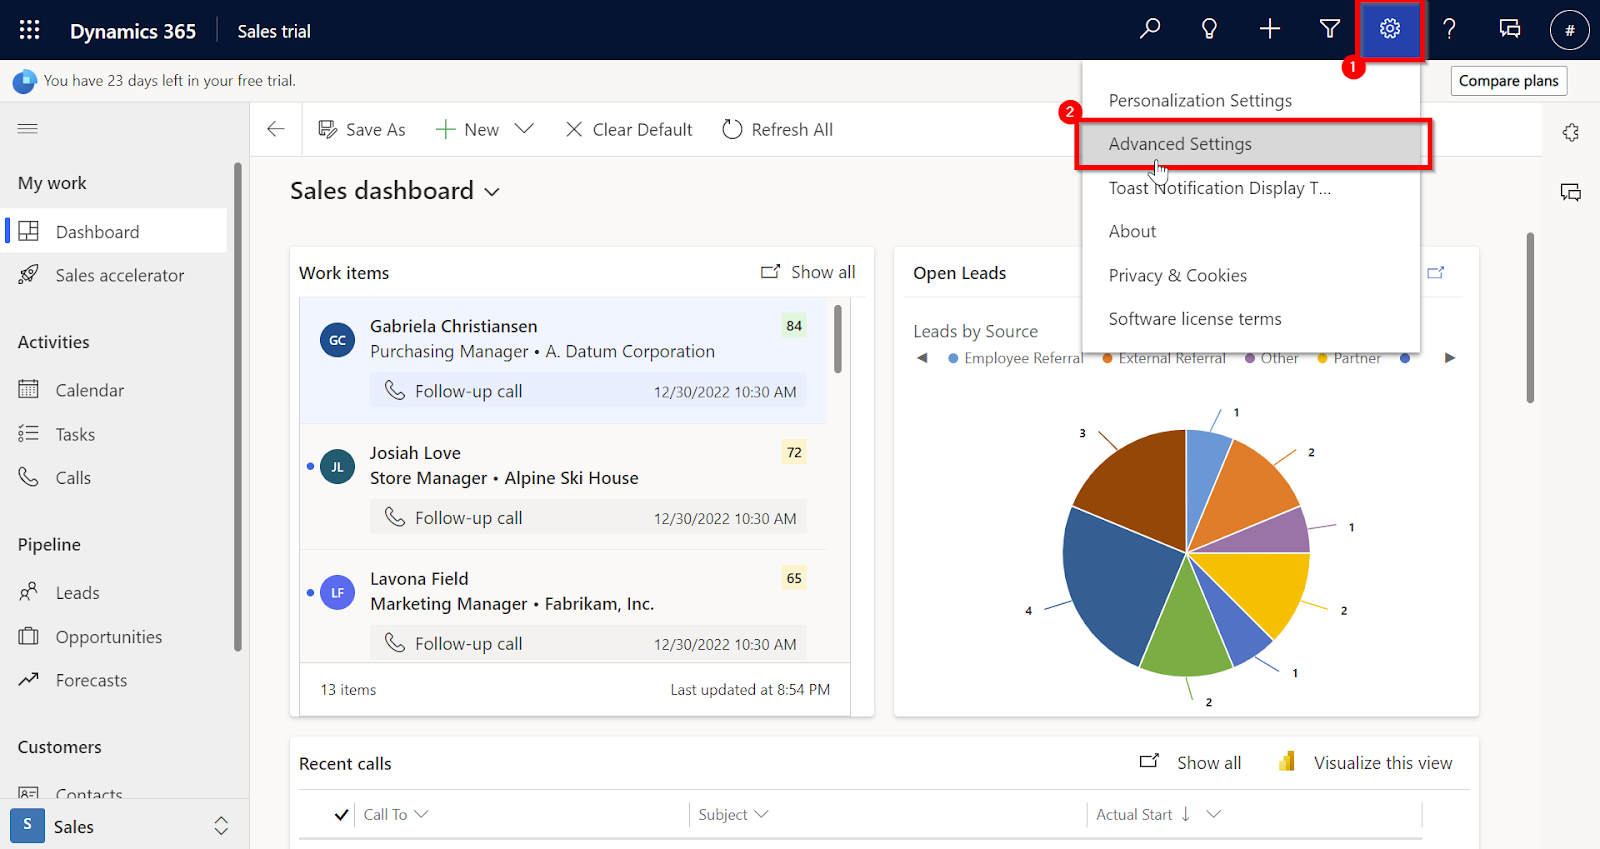Toggle the select-all checkmark in Recent calls
This screenshot has width=1600, height=849.
[x=341, y=814]
